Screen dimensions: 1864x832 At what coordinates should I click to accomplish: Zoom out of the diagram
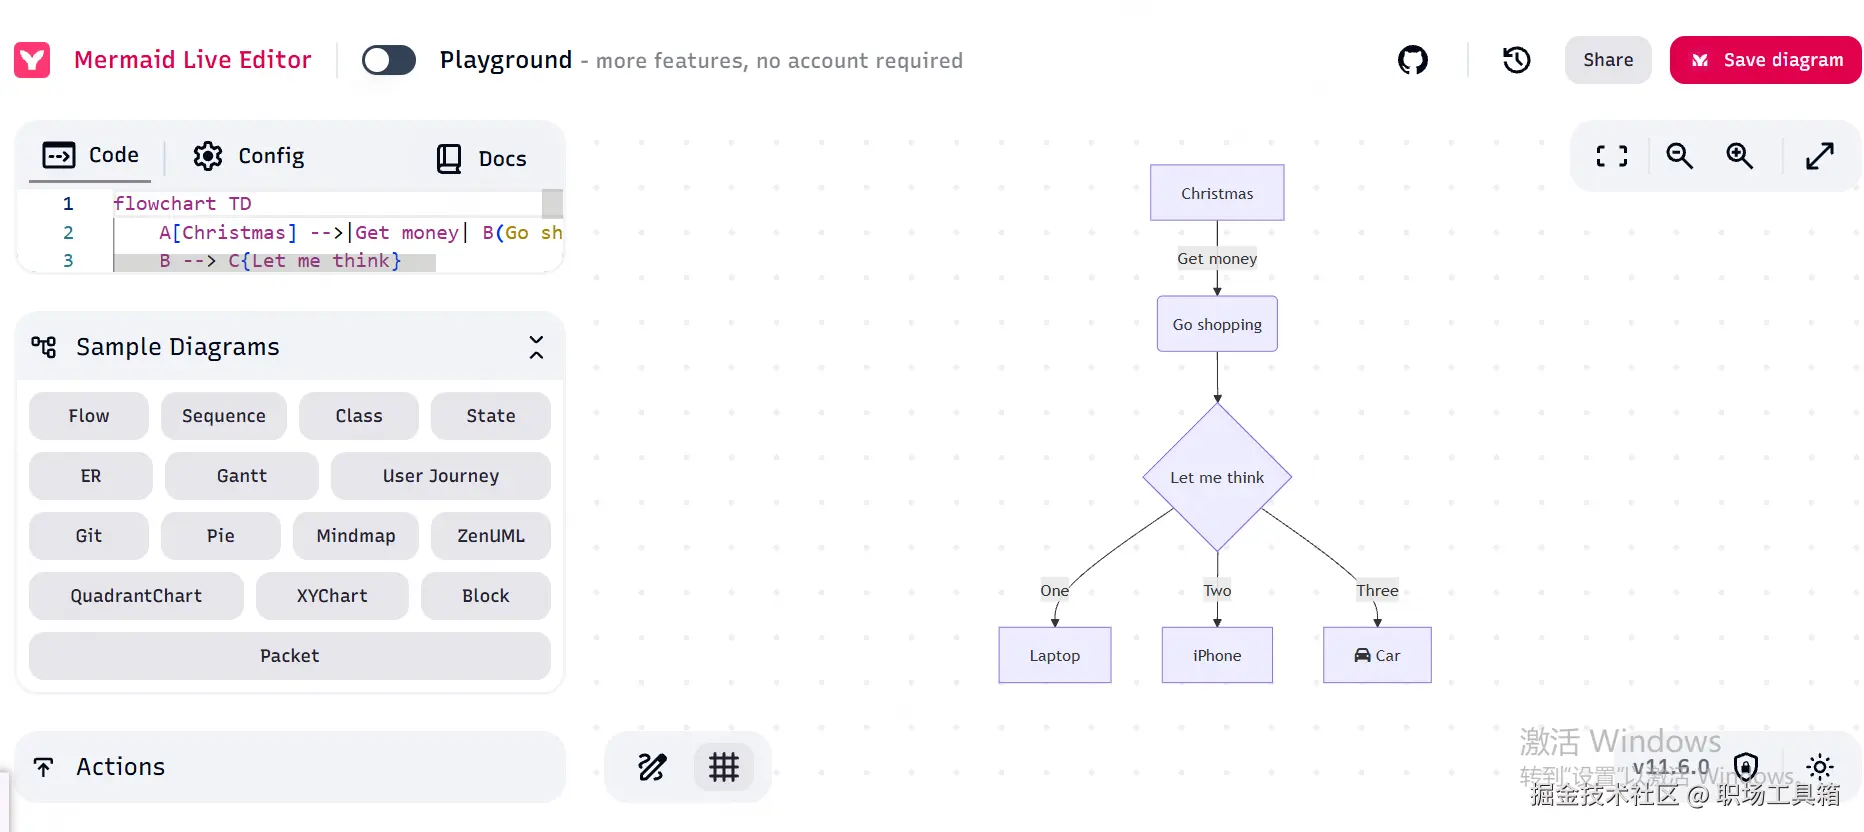pos(1679,156)
